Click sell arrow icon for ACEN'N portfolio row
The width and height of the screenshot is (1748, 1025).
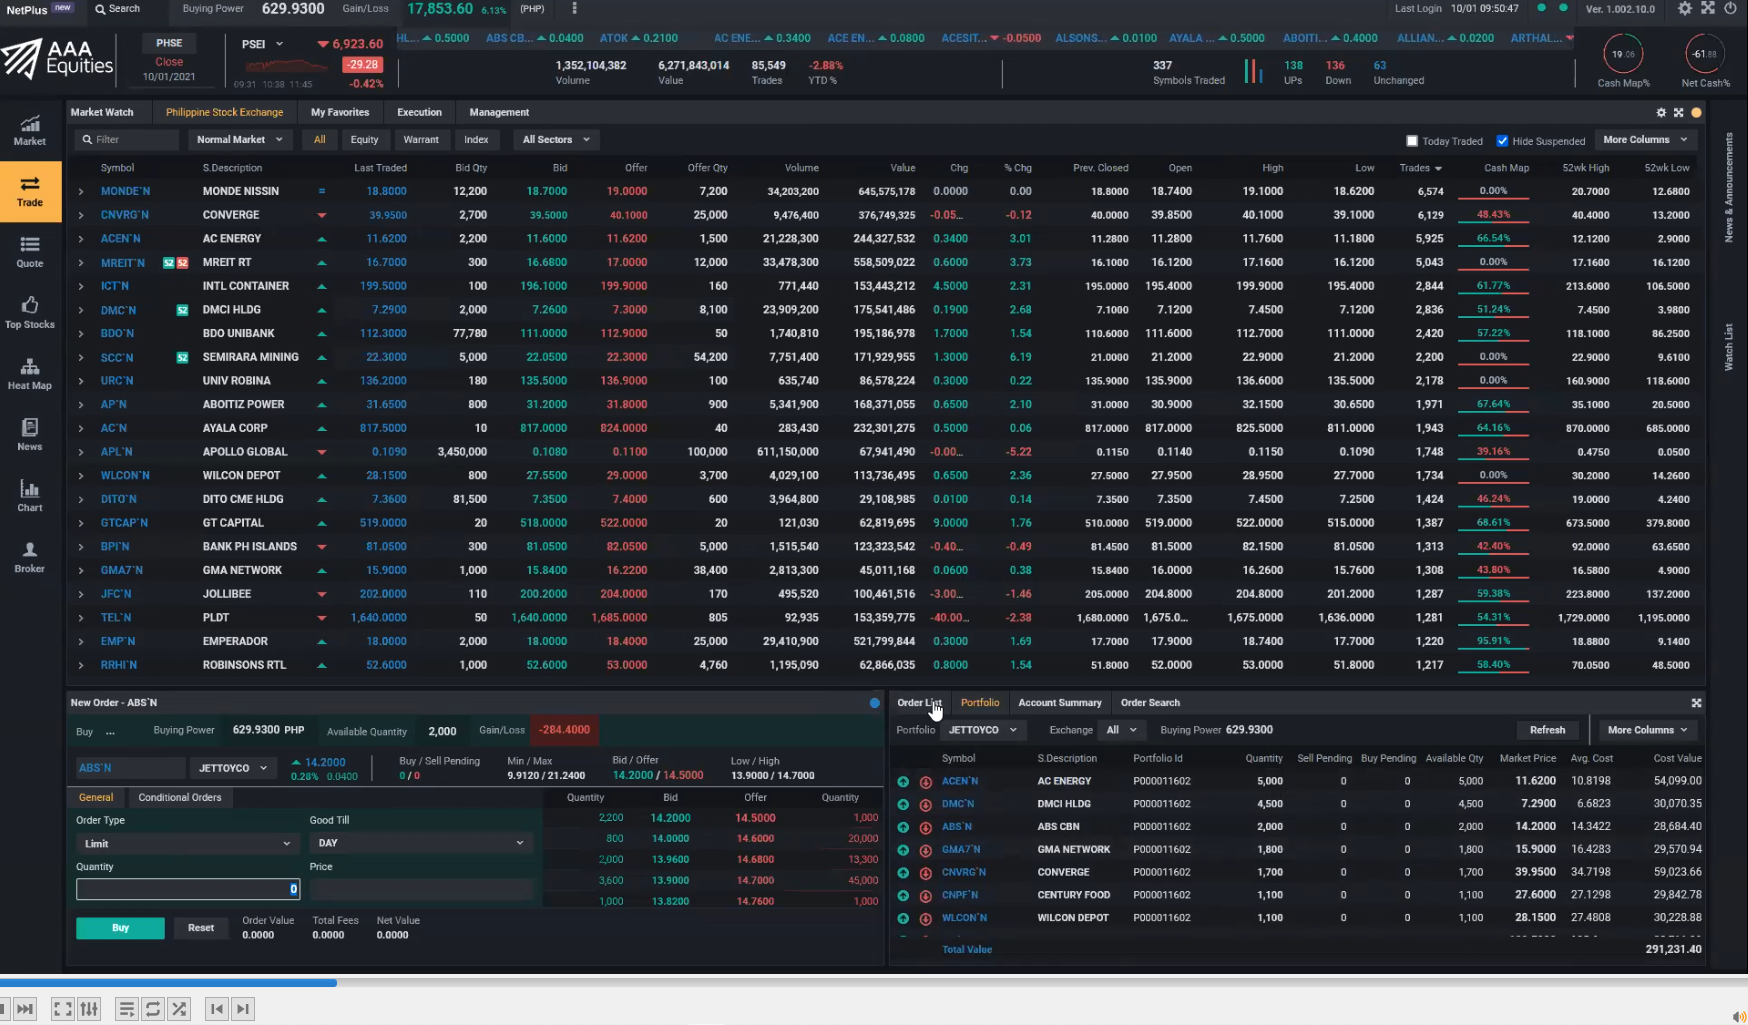926,782
